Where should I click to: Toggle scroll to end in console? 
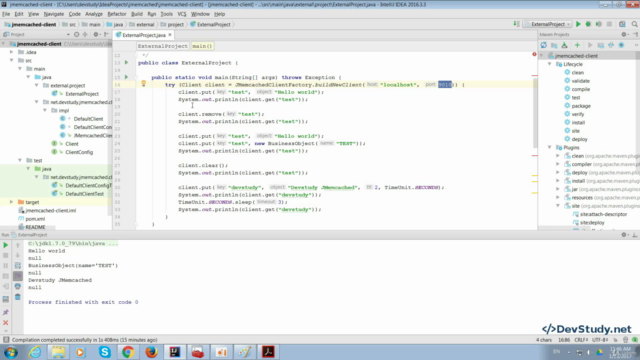pyautogui.click(x=18, y=276)
